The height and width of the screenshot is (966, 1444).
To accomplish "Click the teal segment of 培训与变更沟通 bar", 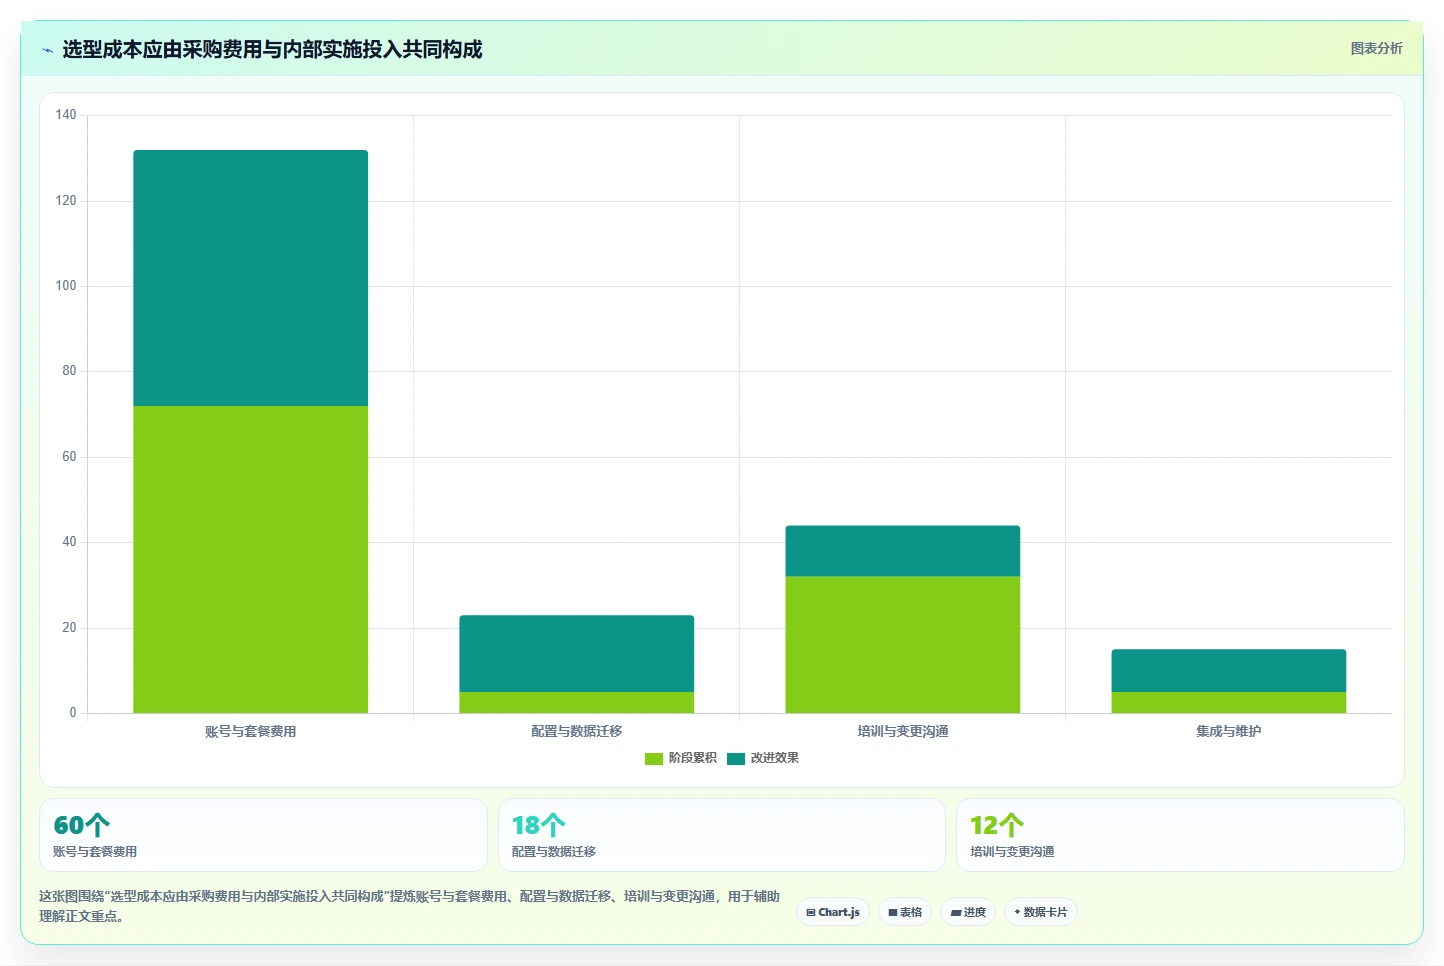I will [x=903, y=551].
